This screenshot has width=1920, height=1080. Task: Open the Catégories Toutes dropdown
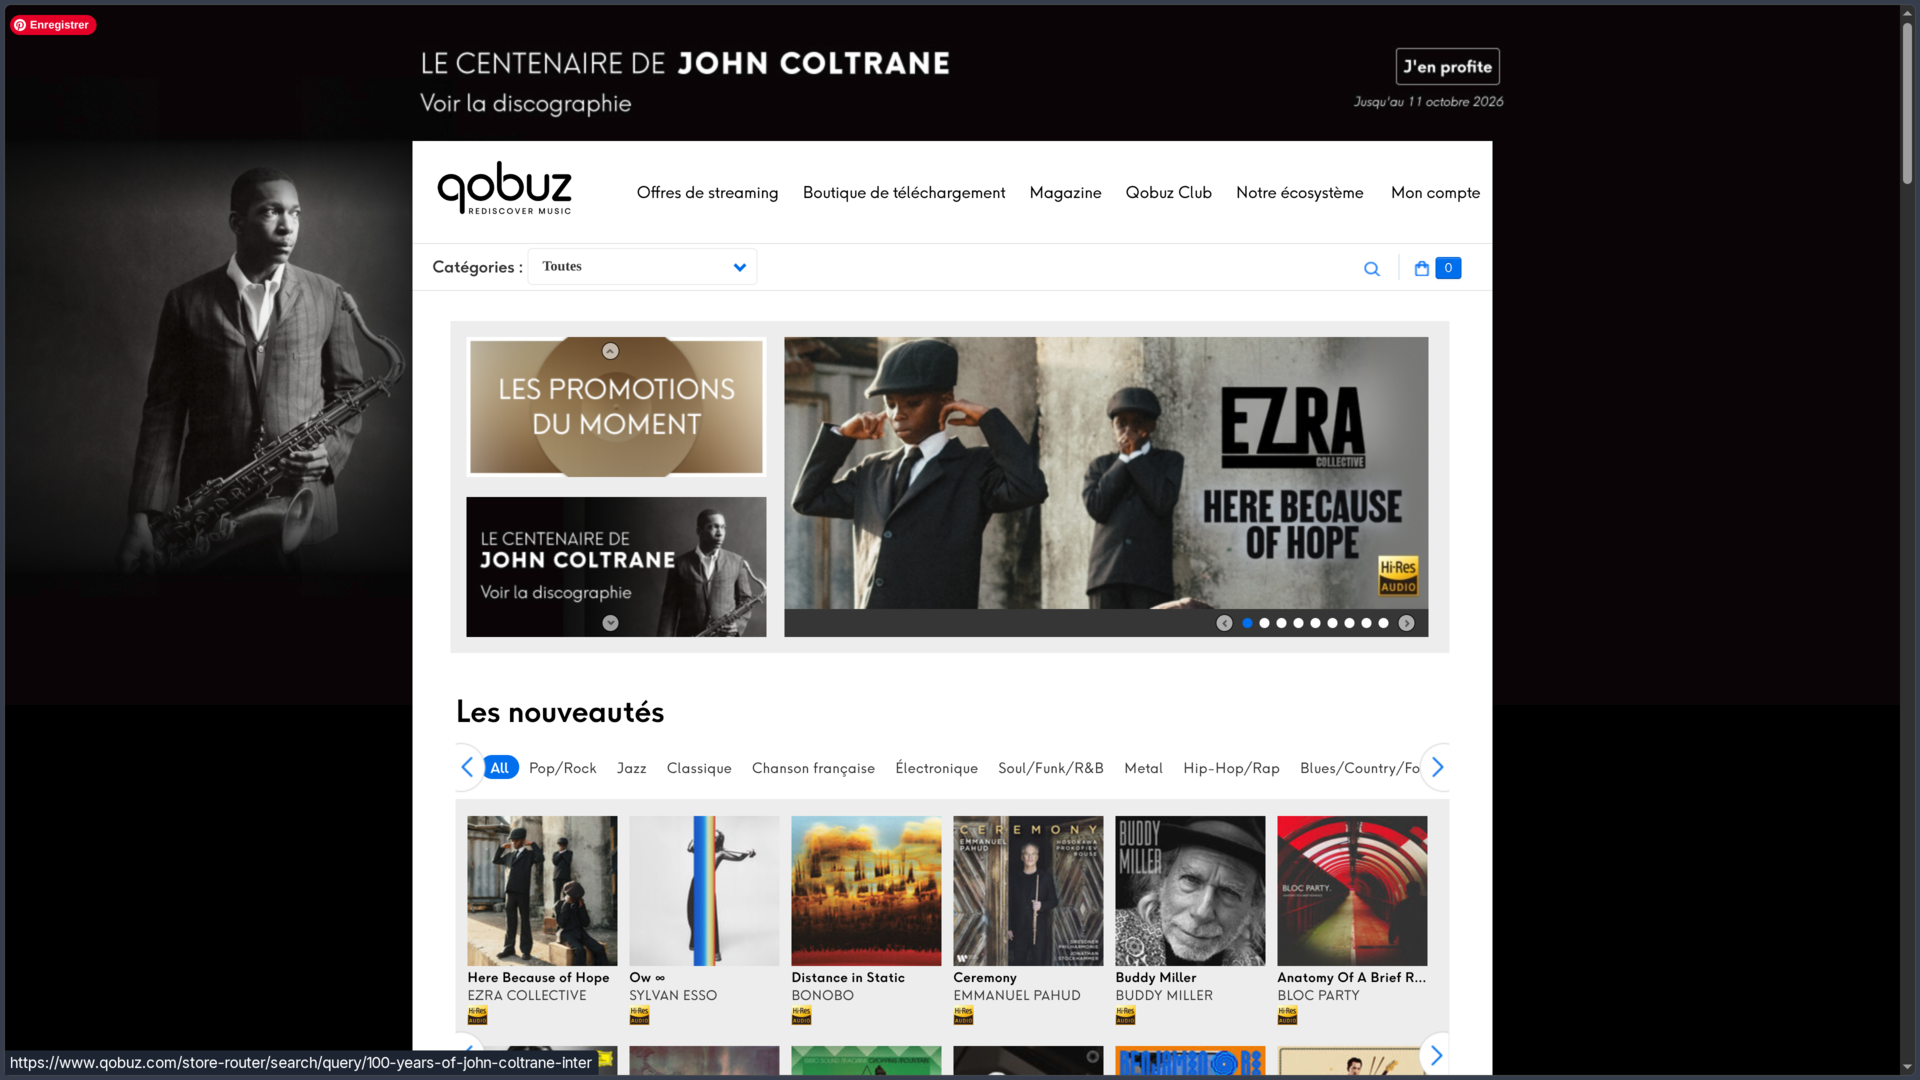click(x=642, y=267)
